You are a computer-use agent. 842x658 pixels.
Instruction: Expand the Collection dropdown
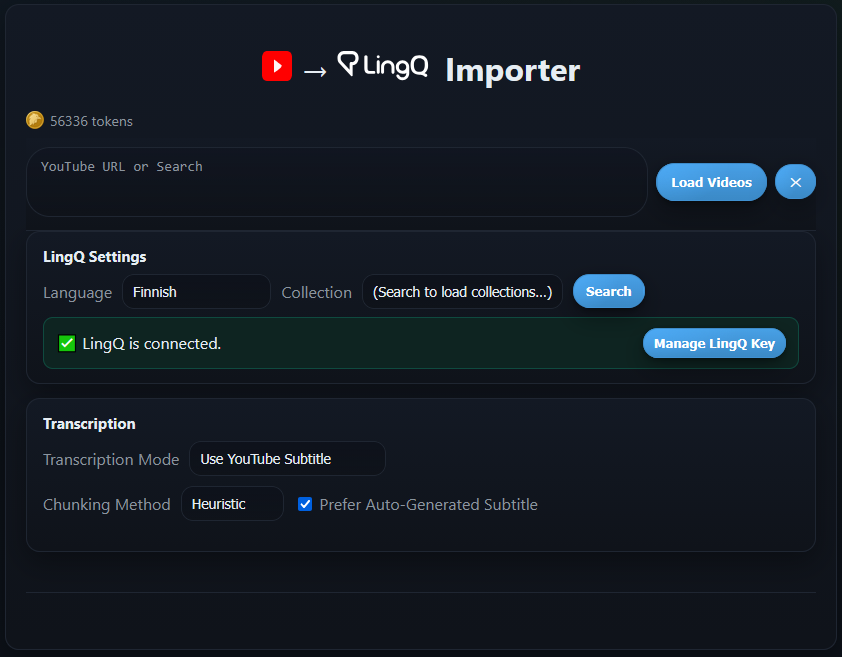[462, 292]
